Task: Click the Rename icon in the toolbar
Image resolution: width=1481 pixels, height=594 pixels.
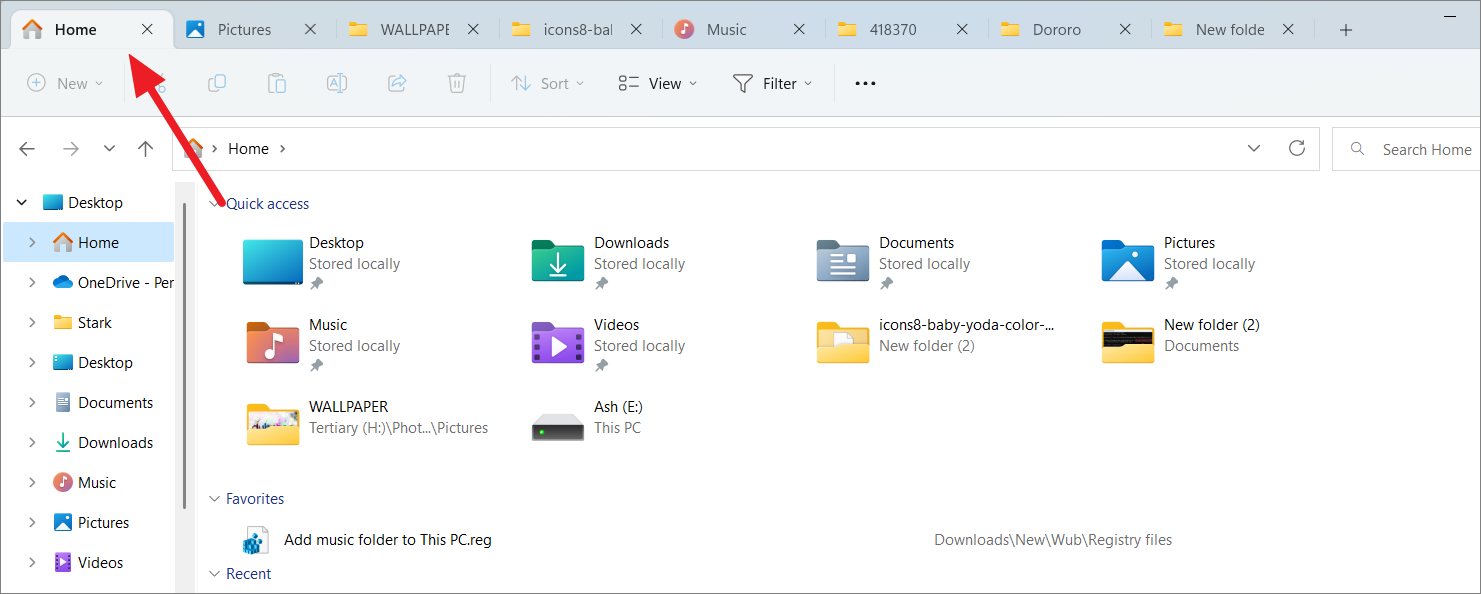Action: 337,84
